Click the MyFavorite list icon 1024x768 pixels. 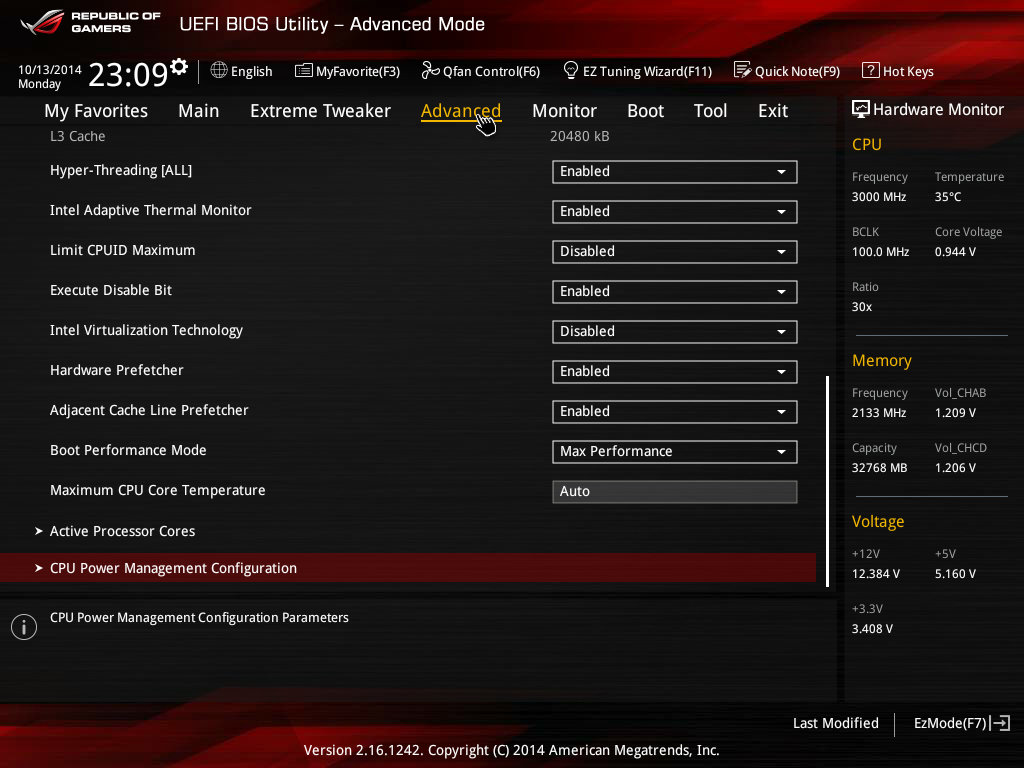(304, 71)
